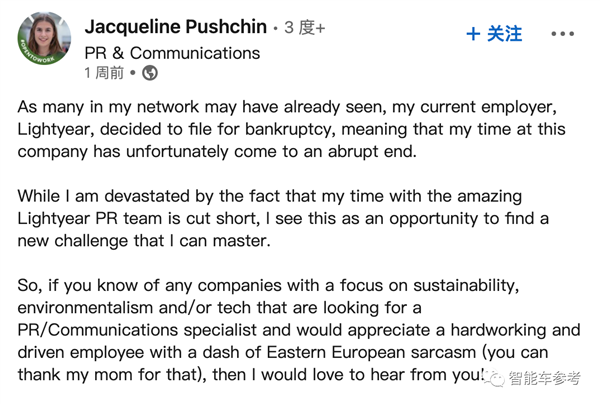The height and width of the screenshot is (404, 600).
Task: Click the word Lightyear before 'decided to file'
Action: click(55, 129)
